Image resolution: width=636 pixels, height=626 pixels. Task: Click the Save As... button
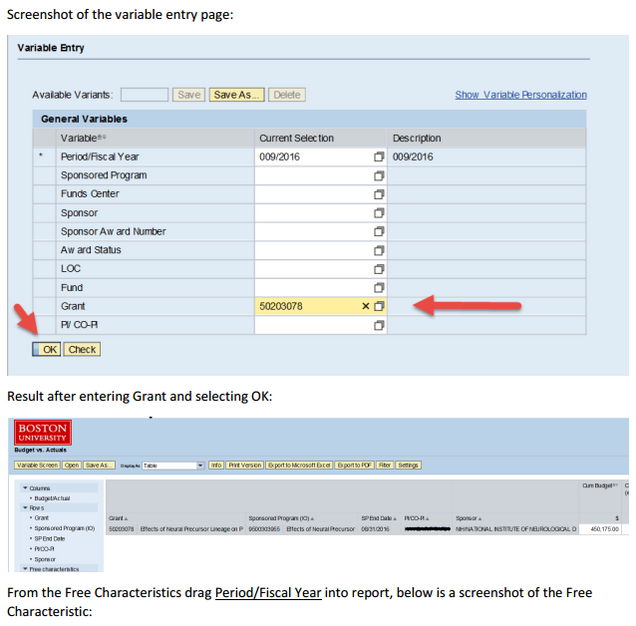pos(237,95)
